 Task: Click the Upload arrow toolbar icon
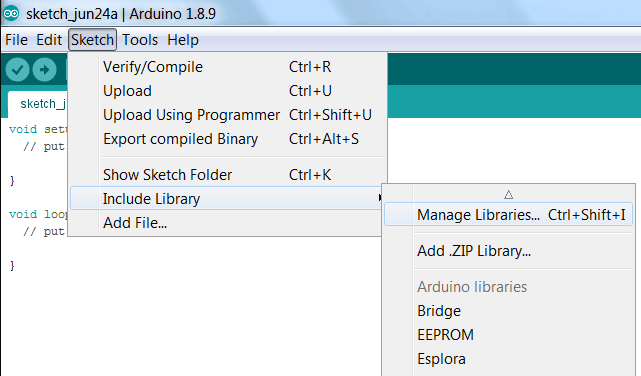coord(44,70)
